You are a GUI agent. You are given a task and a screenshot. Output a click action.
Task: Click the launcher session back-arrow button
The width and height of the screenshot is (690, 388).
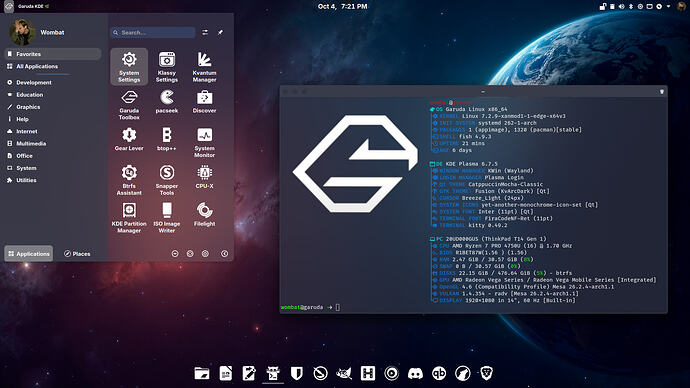224,254
